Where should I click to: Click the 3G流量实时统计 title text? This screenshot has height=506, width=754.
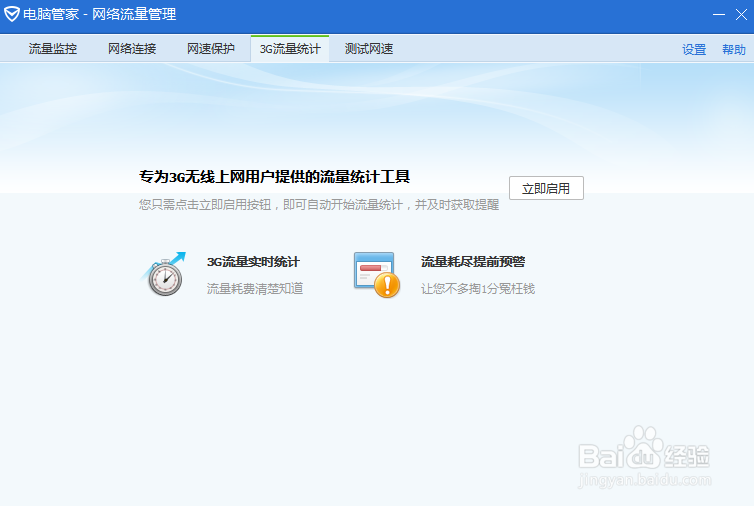click(x=253, y=262)
